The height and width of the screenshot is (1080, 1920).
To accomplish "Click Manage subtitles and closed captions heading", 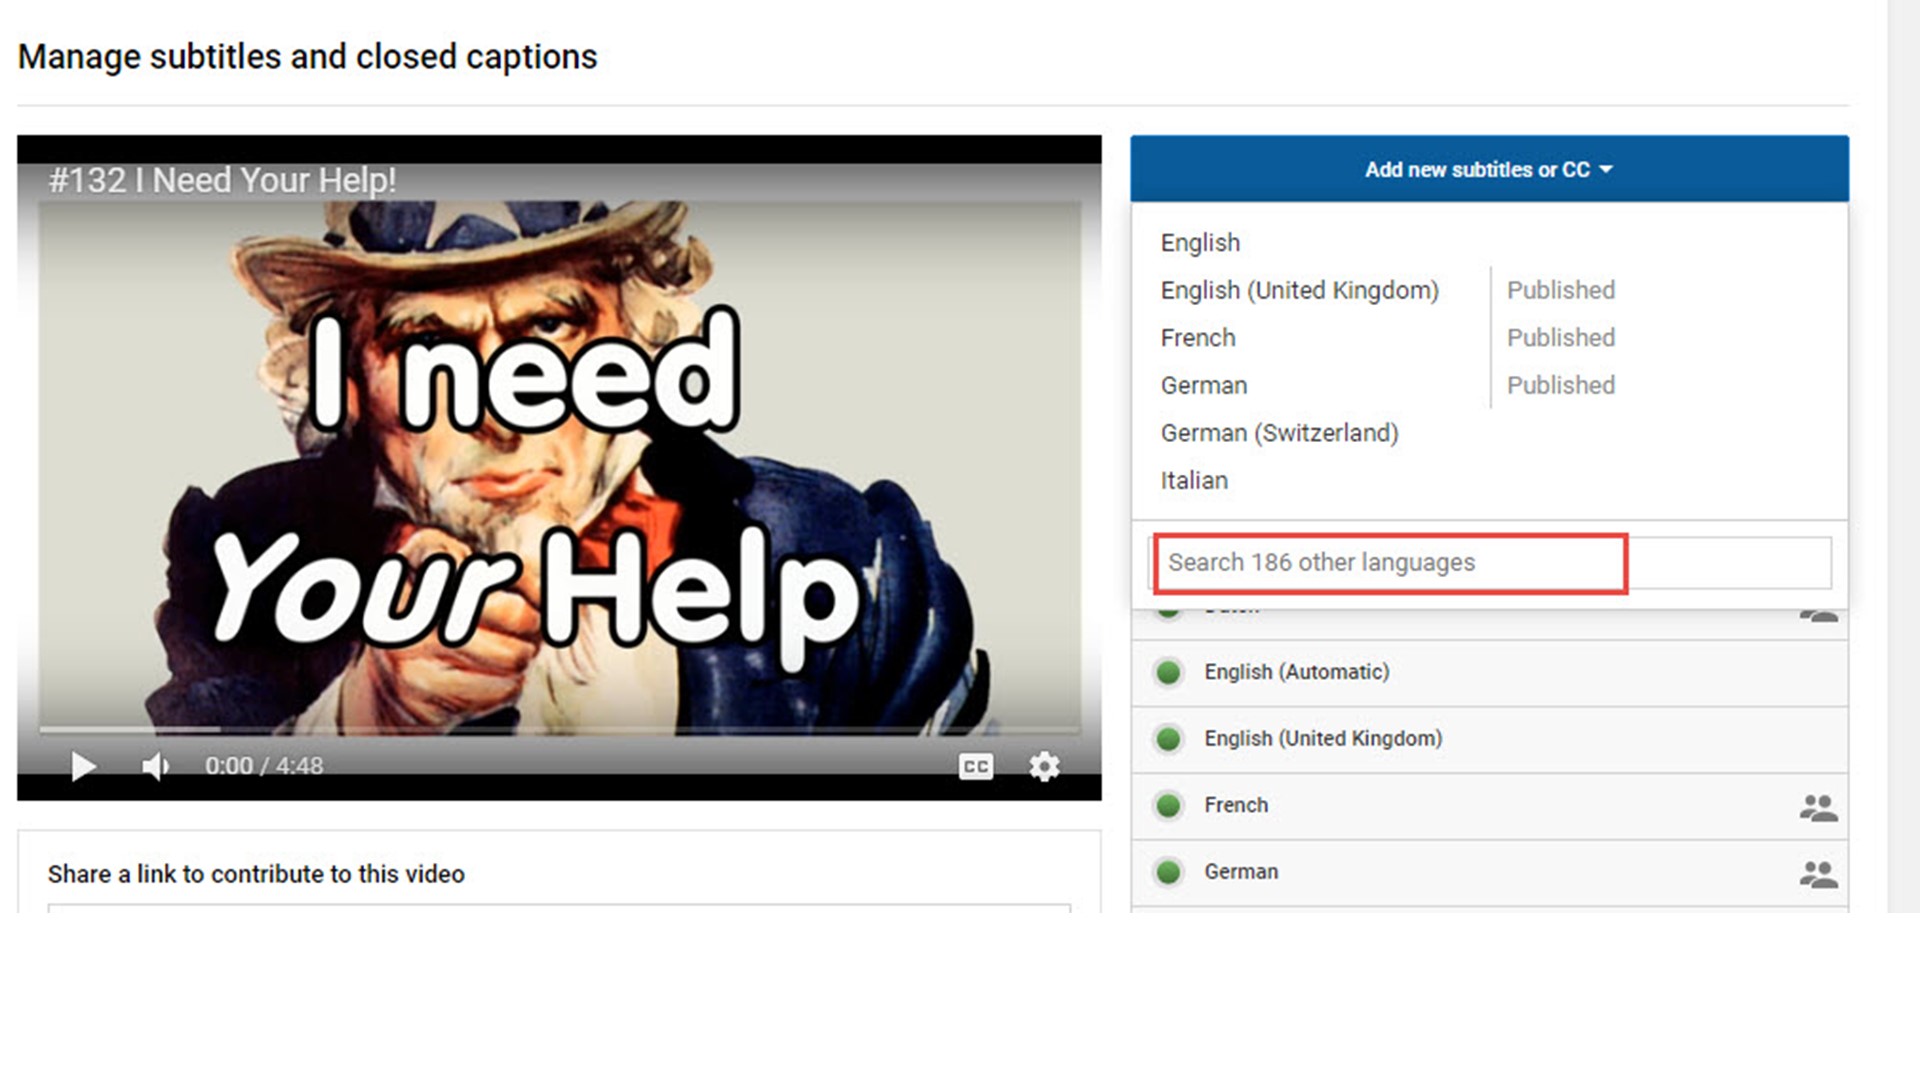I will coord(307,57).
